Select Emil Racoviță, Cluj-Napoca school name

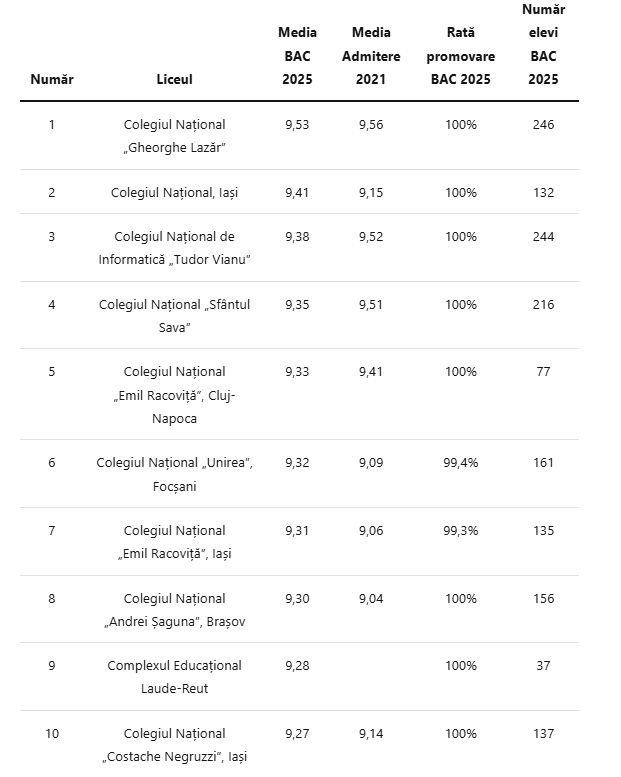pos(174,395)
